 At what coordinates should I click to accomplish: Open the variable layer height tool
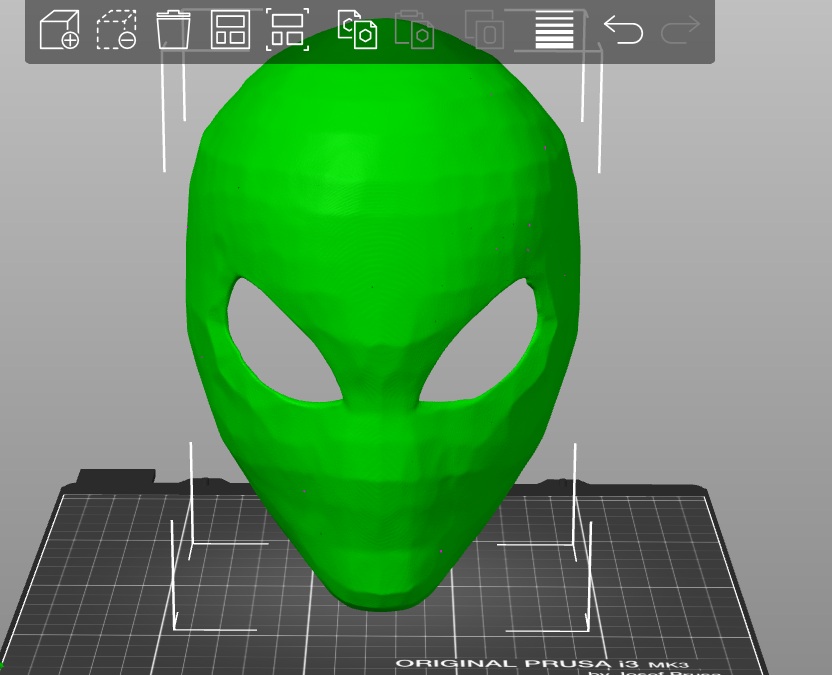pyautogui.click(x=554, y=30)
